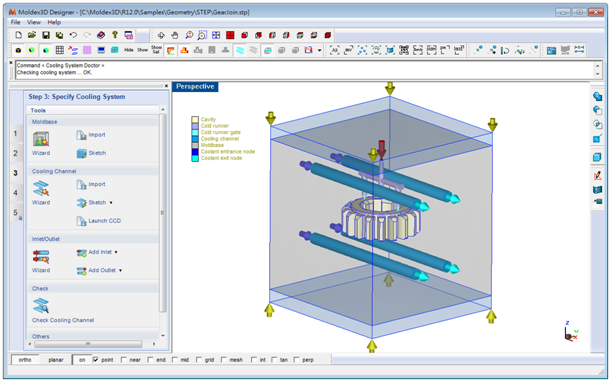
Task: Enable the mesh snap checkbox
Action: (224, 360)
